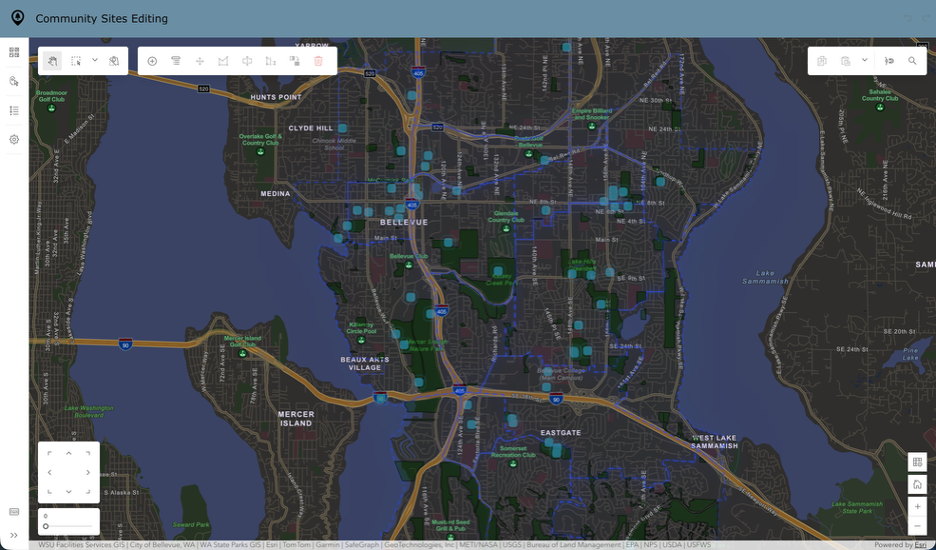Click the Seward Park label

pyautogui.click(x=190, y=524)
